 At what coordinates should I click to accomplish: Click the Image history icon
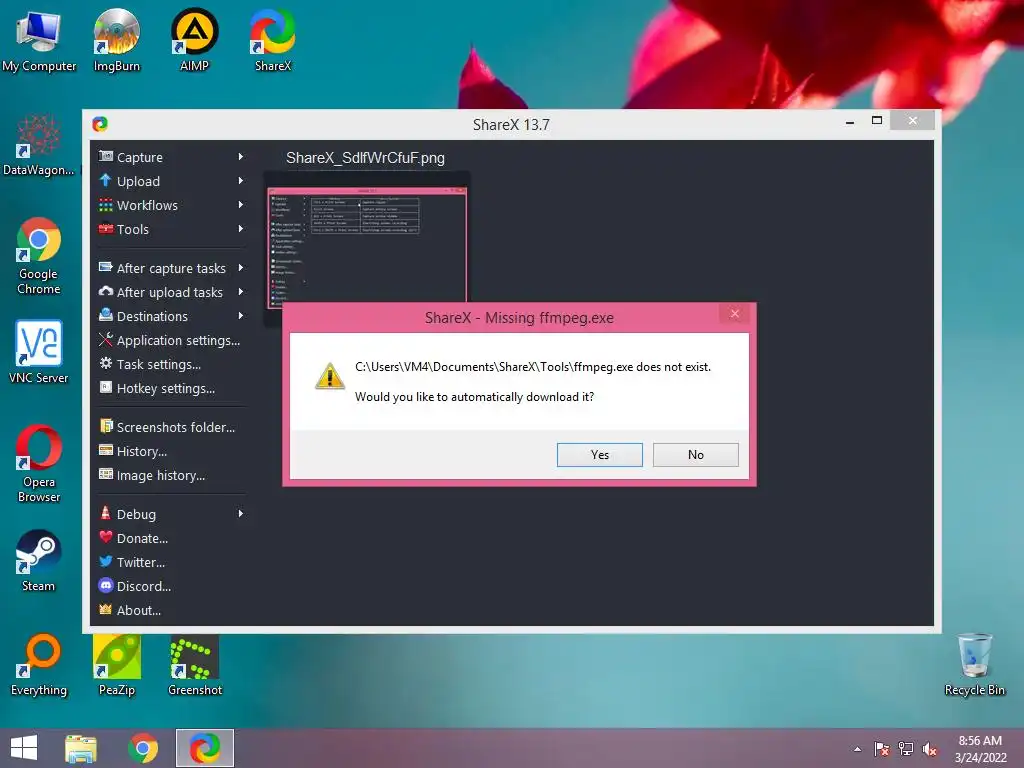point(105,475)
